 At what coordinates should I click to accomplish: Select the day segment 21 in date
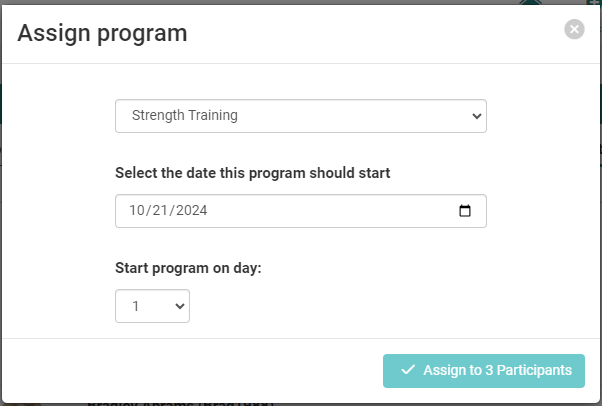tap(161, 211)
